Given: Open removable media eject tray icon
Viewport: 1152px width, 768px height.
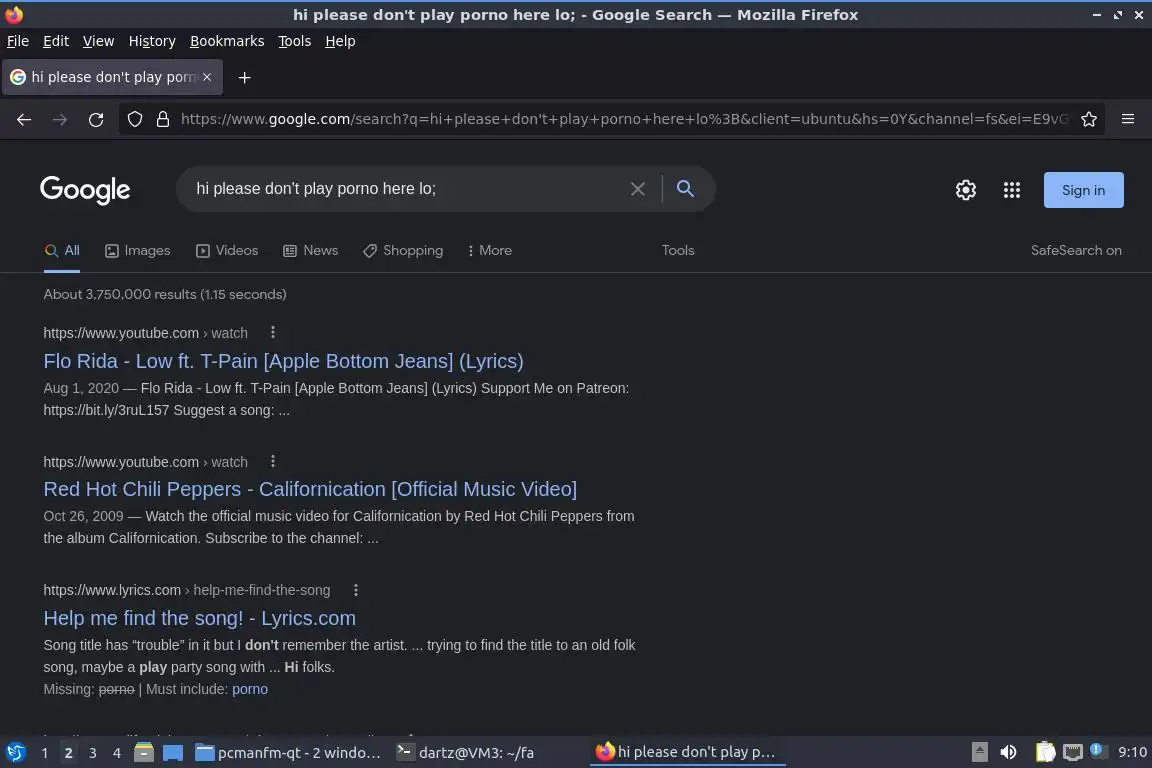Looking at the screenshot, I should (x=979, y=753).
